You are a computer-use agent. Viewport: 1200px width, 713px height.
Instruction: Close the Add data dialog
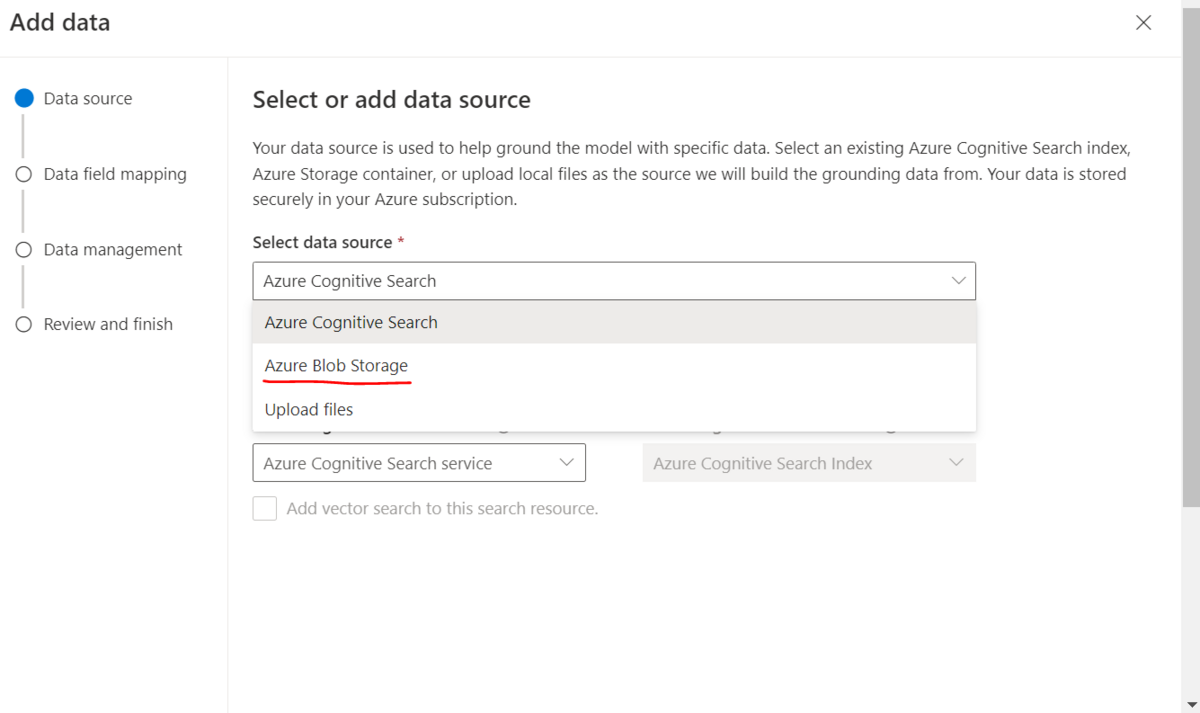pyautogui.click(x=1143, y=22)
